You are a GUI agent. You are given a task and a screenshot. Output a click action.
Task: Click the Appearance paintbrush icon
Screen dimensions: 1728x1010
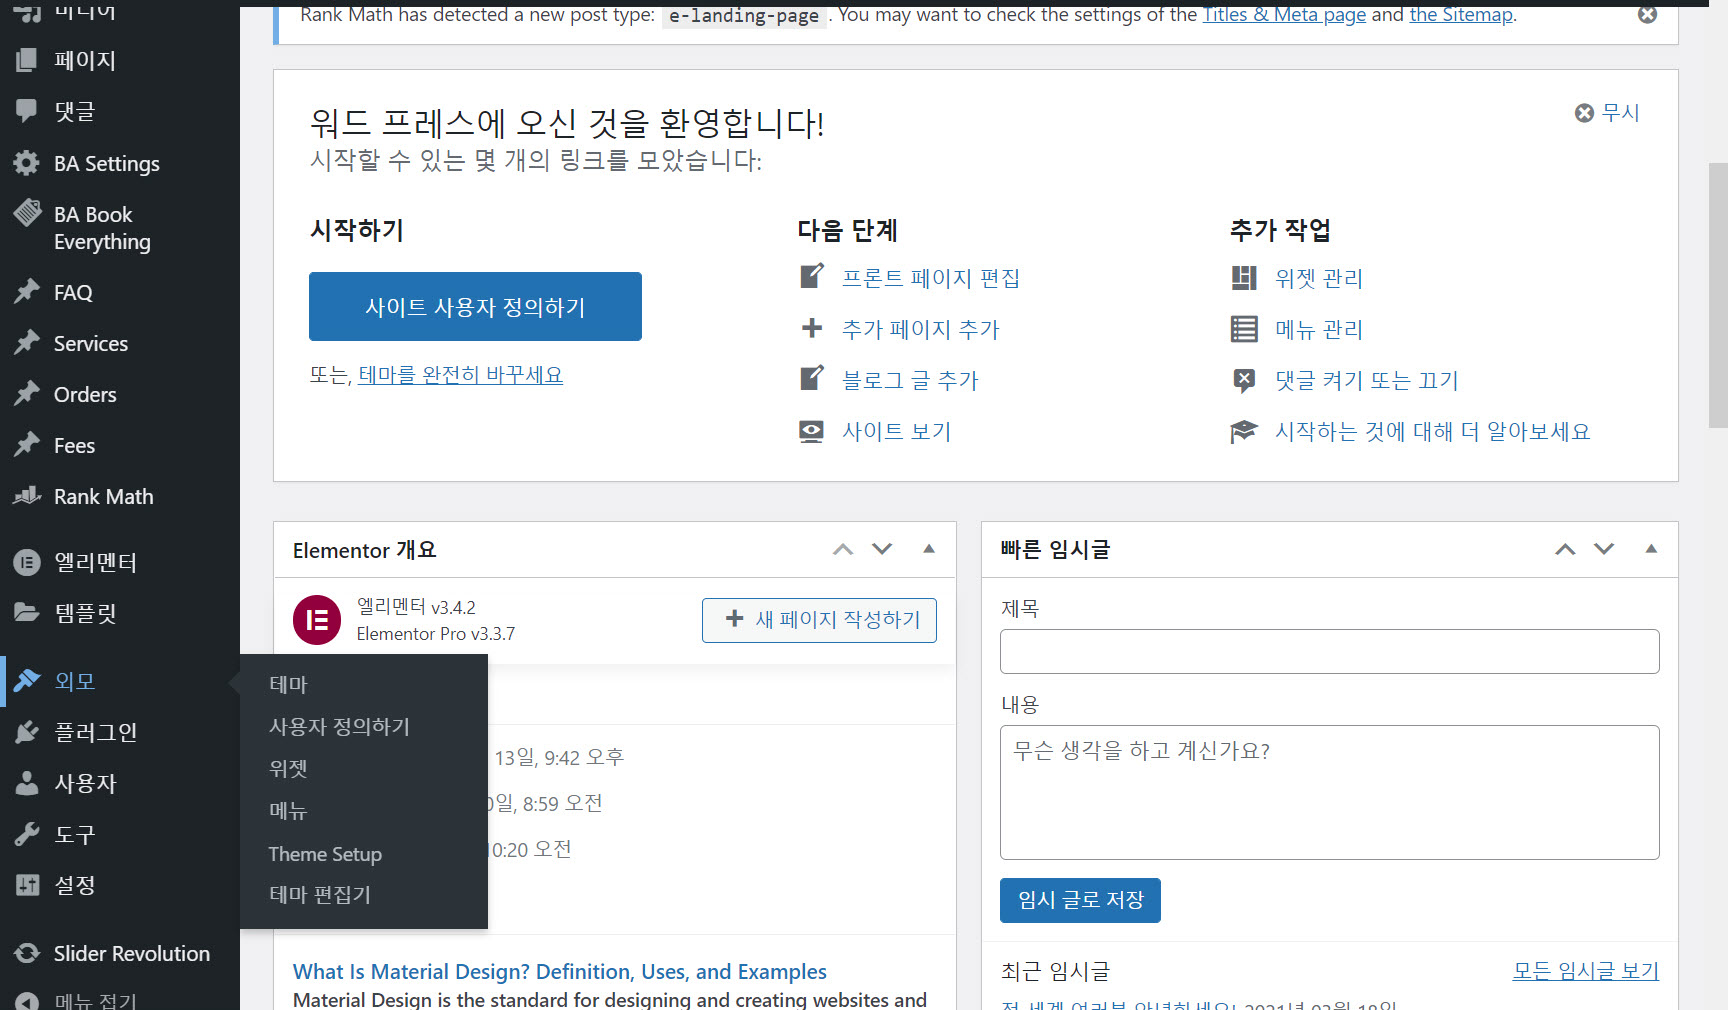coord(27,681)
